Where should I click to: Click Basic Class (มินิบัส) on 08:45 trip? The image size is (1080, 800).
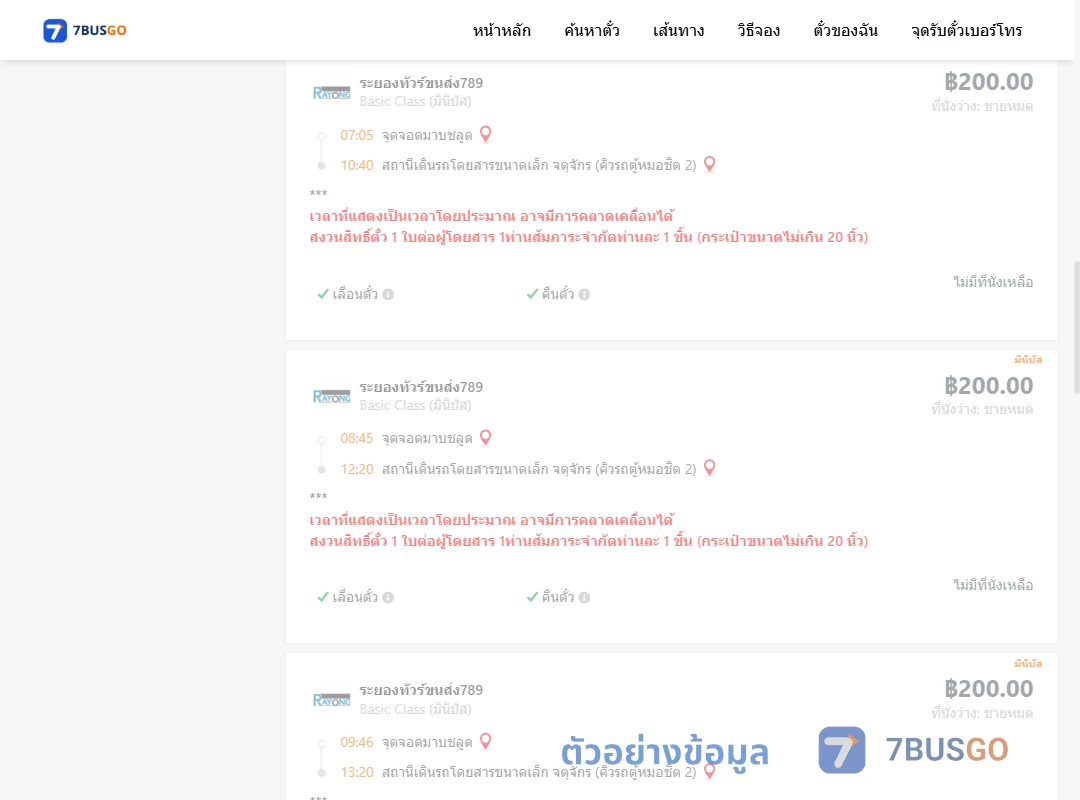(x=415, y=405)
